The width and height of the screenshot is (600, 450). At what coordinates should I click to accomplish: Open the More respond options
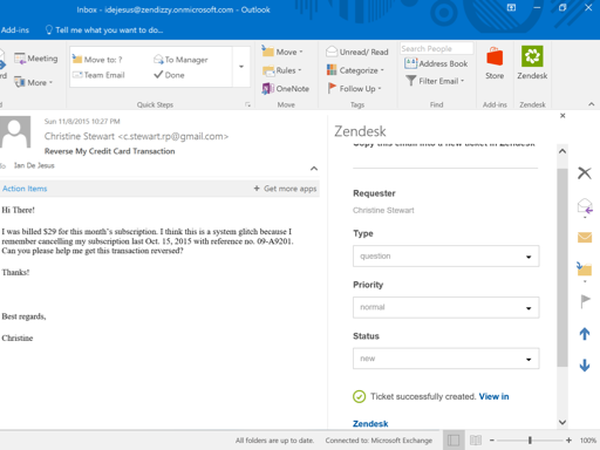[33, 82]
